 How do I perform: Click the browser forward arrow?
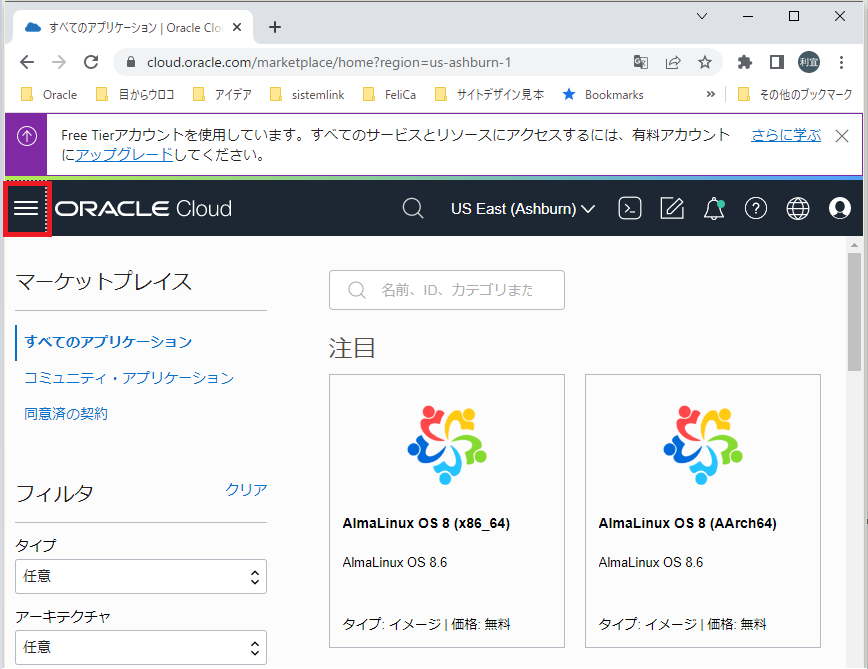[x=59, y=62]
